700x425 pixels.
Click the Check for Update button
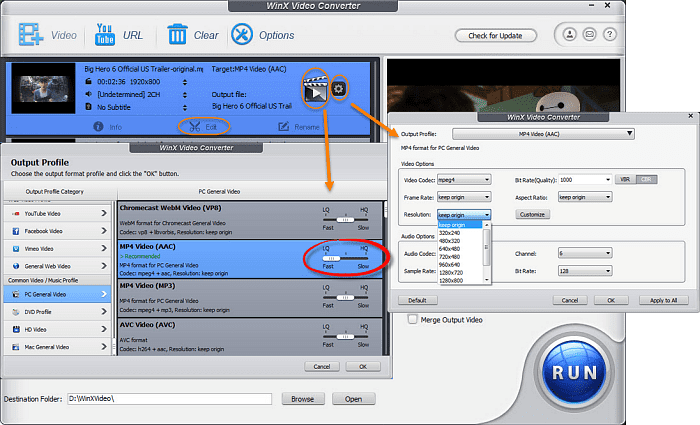click(x=496, y=35)
